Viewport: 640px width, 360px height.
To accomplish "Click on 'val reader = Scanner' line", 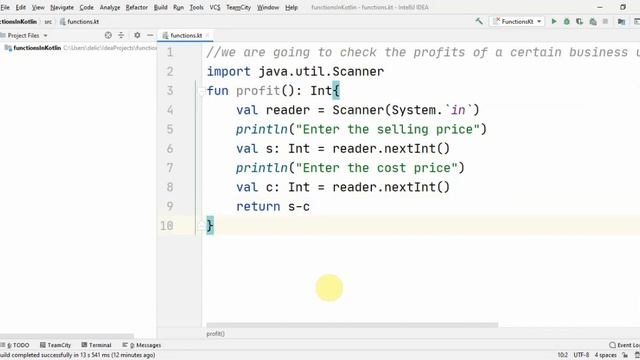I will [x=358, y=110].
